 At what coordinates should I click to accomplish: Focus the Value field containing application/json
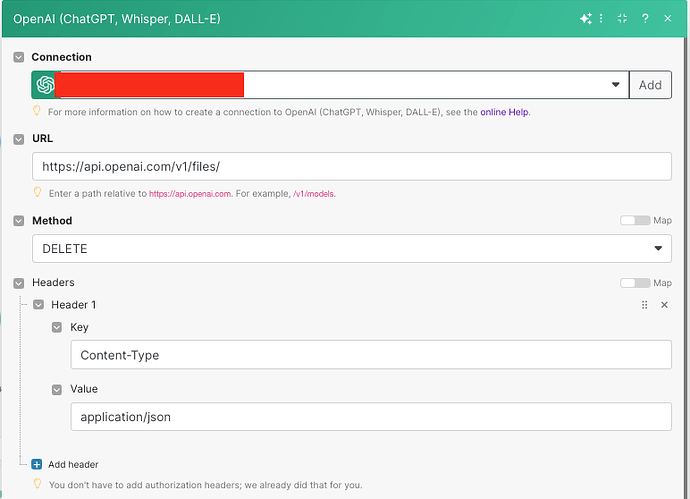tap(371, 417)
